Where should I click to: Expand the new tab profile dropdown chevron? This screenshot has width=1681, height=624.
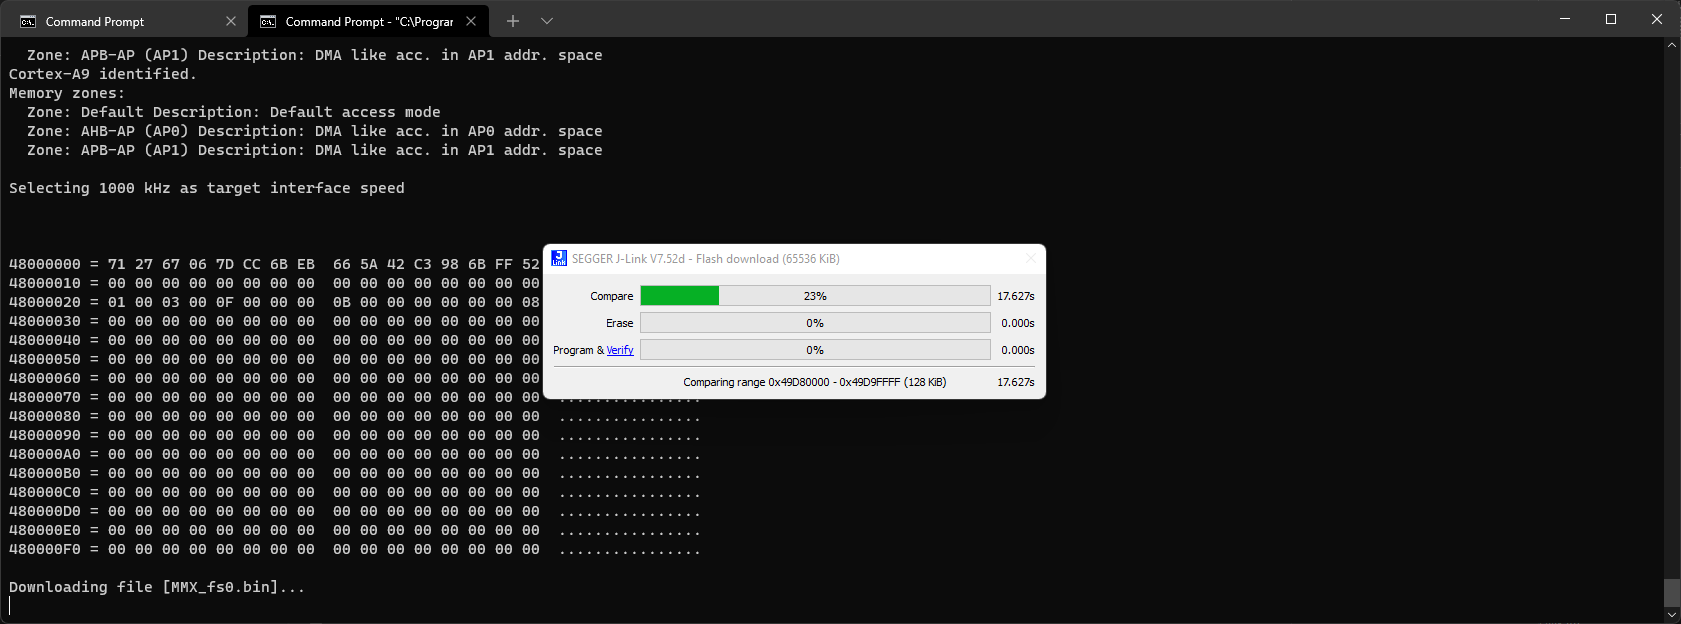[x=547, y=21]
